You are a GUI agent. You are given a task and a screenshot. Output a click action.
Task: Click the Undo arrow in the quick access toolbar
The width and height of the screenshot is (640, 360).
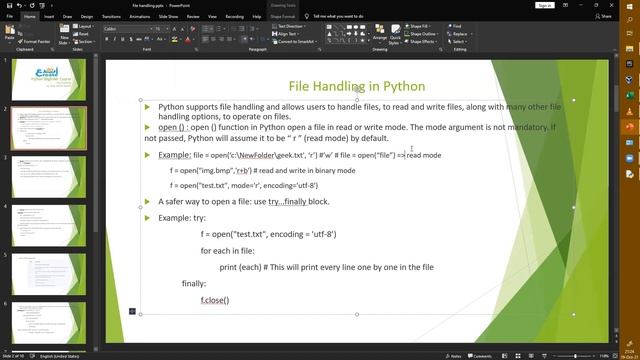pyautogui.click(x=19, y=6)
